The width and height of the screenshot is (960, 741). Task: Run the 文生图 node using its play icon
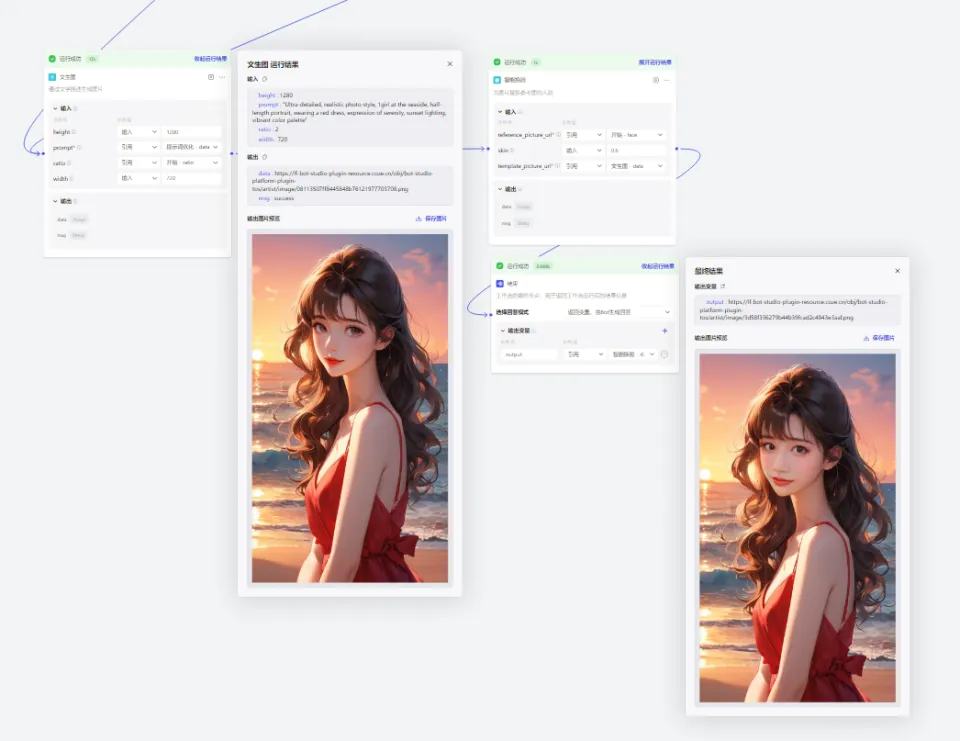pos(211,77)
